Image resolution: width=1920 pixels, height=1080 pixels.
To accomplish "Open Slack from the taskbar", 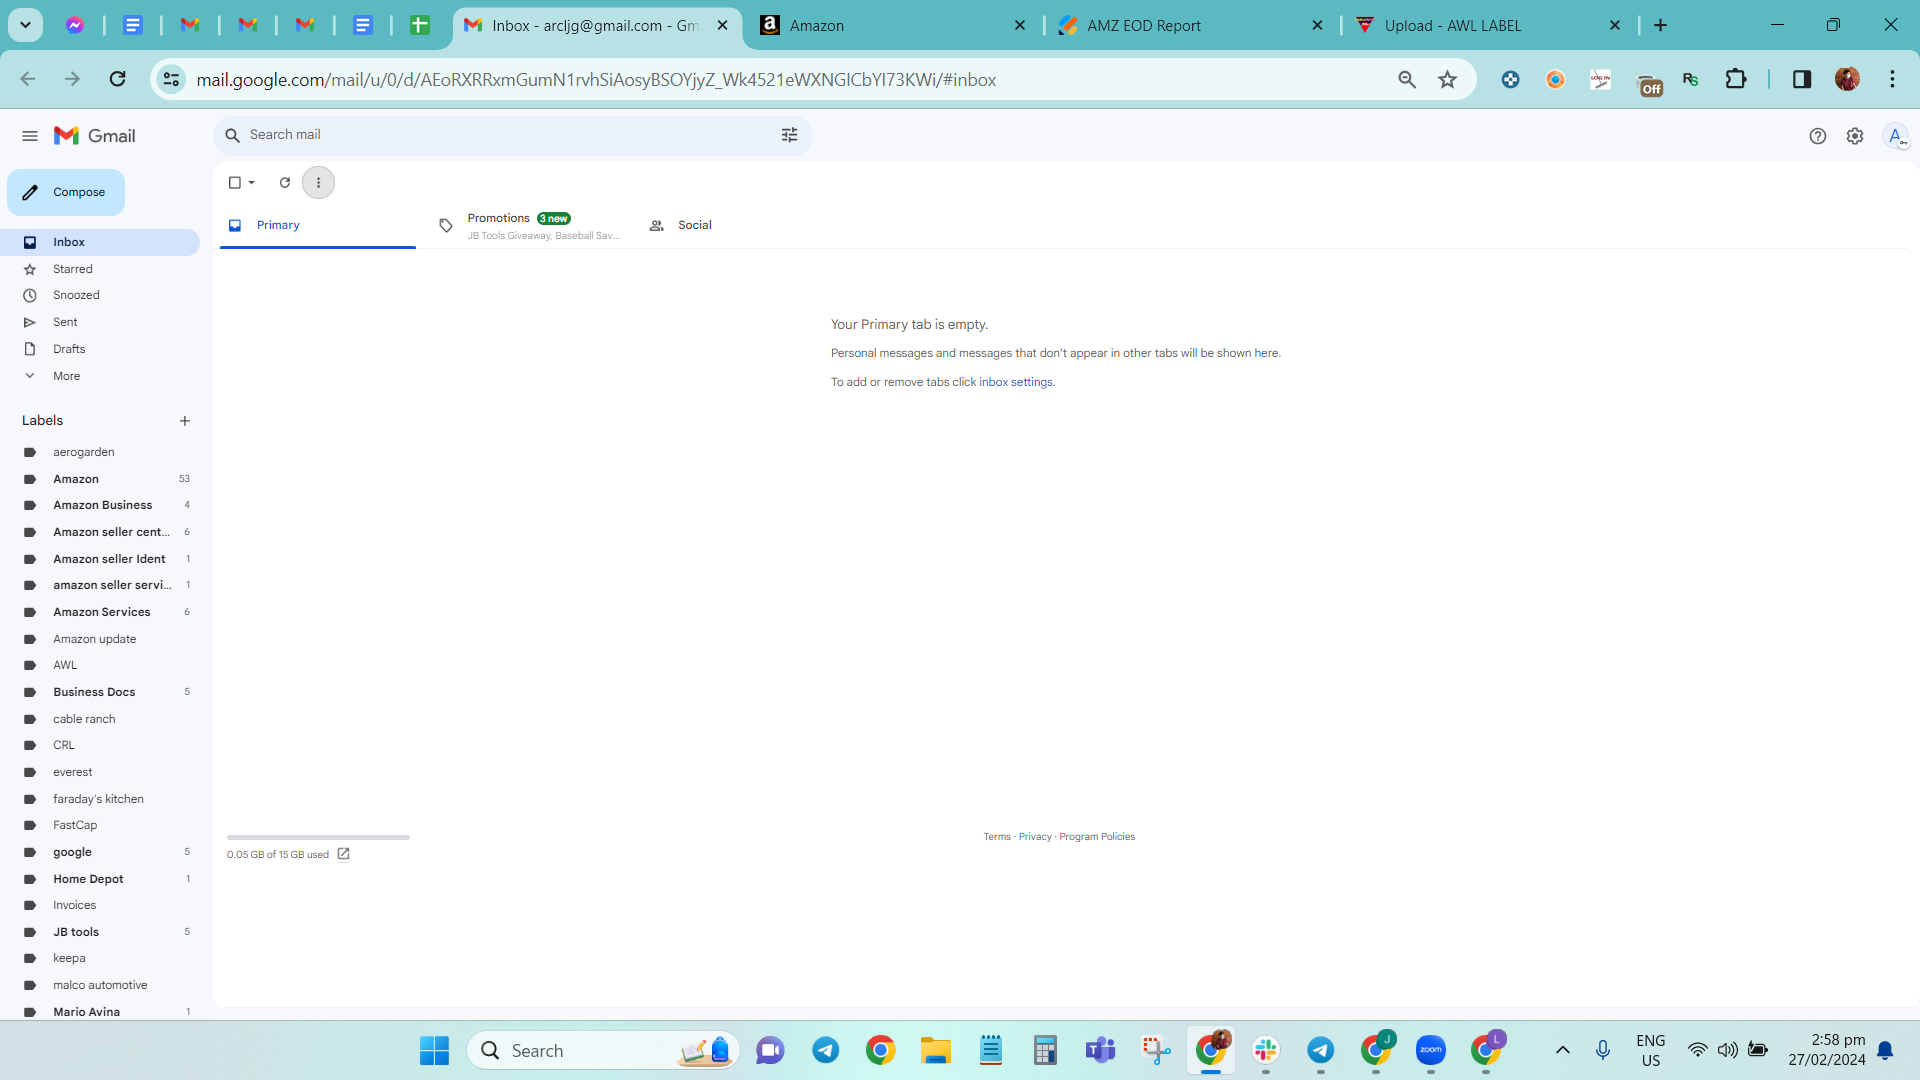I will [1266, 1050].
